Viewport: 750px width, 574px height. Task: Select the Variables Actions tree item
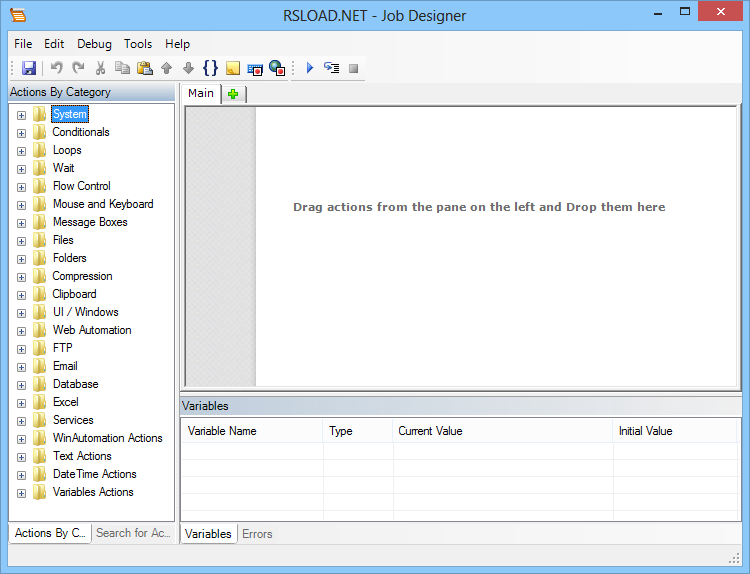click(x=93, y=492)
